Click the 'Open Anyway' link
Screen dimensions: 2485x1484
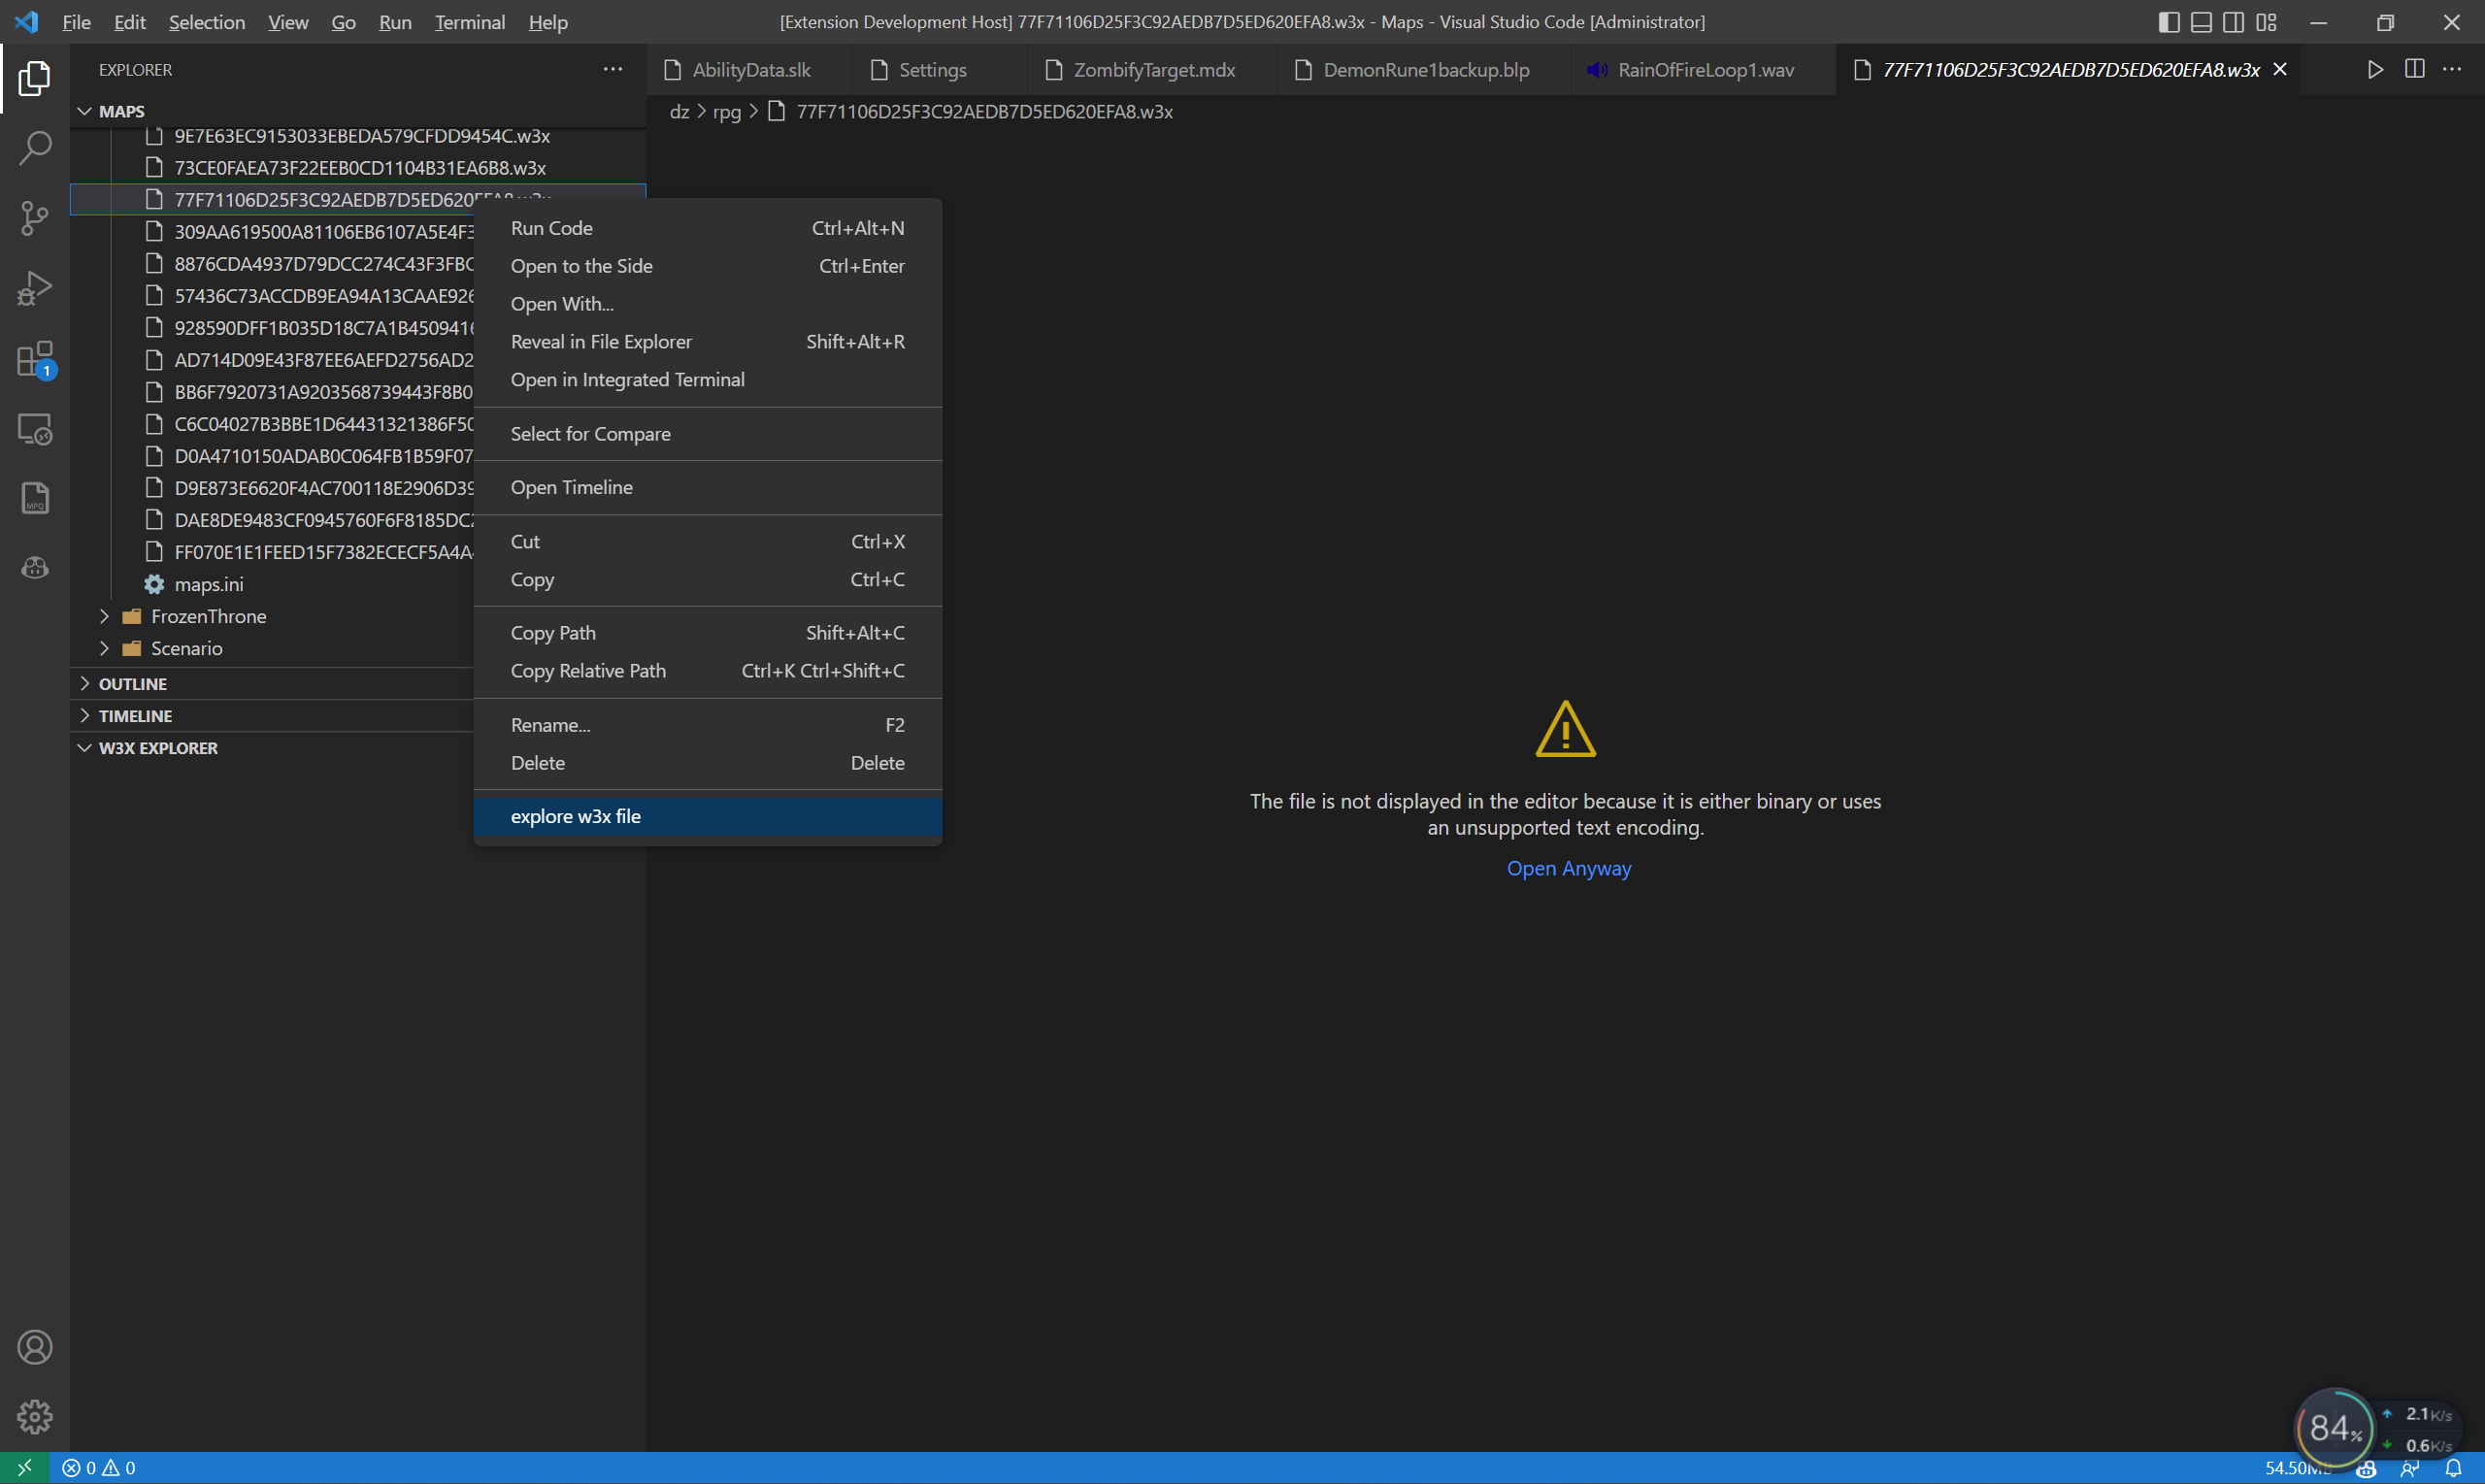(x=1568, y=868)
